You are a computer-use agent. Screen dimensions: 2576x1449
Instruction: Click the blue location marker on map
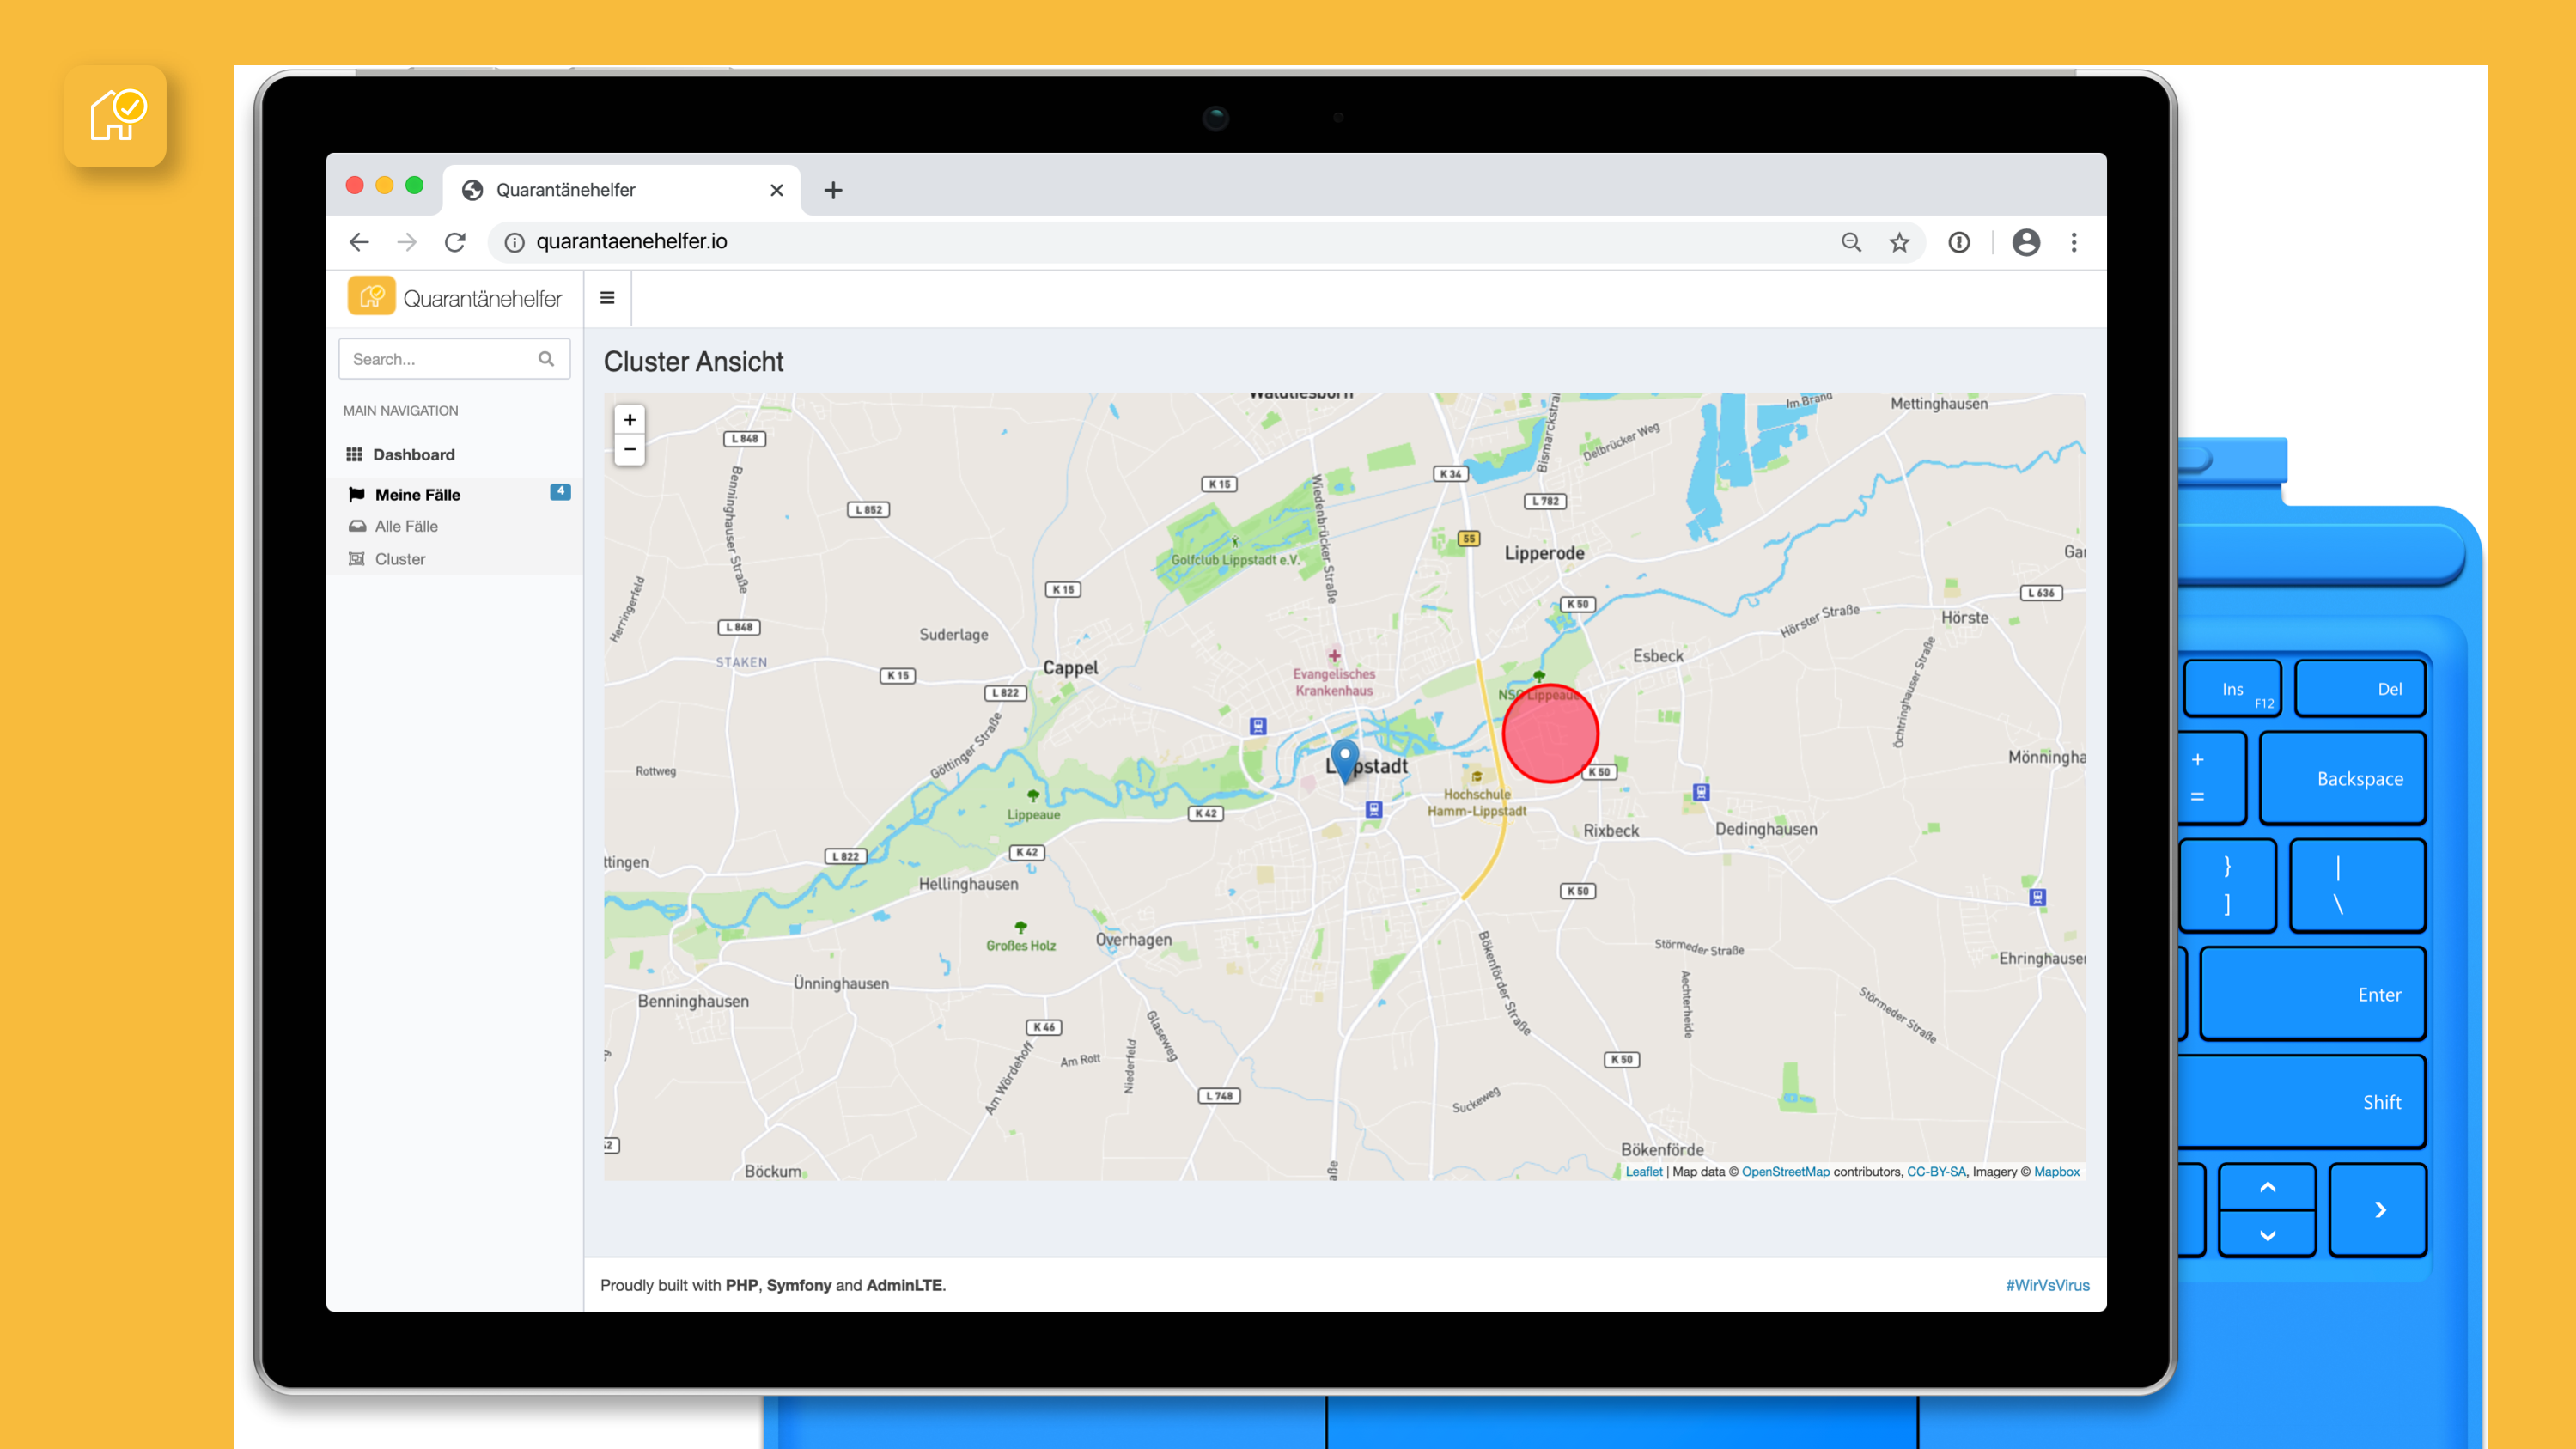click(x=1345, y=758)
